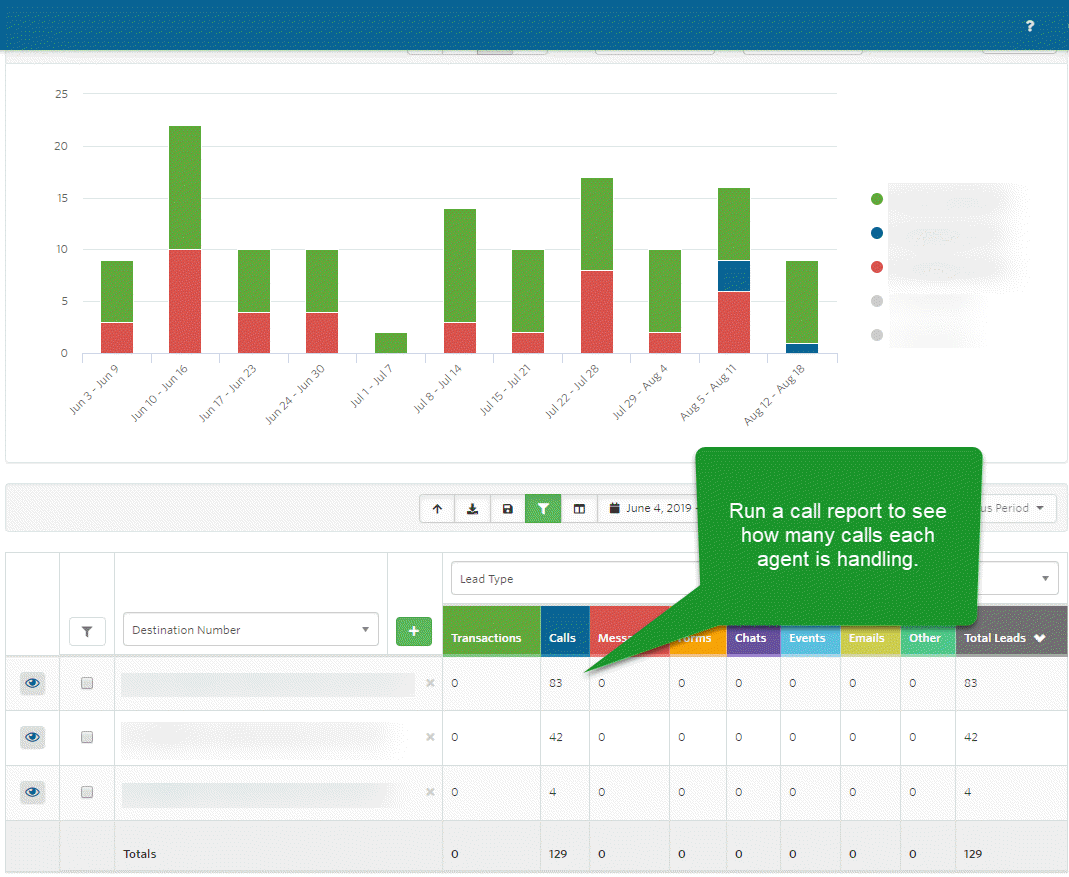Image resolution: width=1069 pixels, height=877 pixels.
Task: Remove the first row with its X icon
Action: tap(430, 683)
